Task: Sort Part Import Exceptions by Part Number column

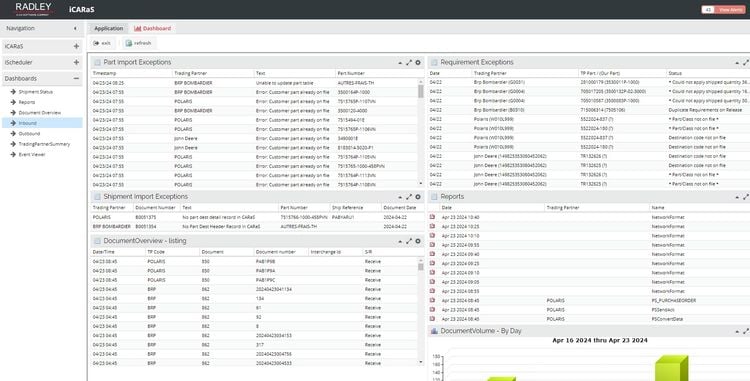Action: point(376,73)
